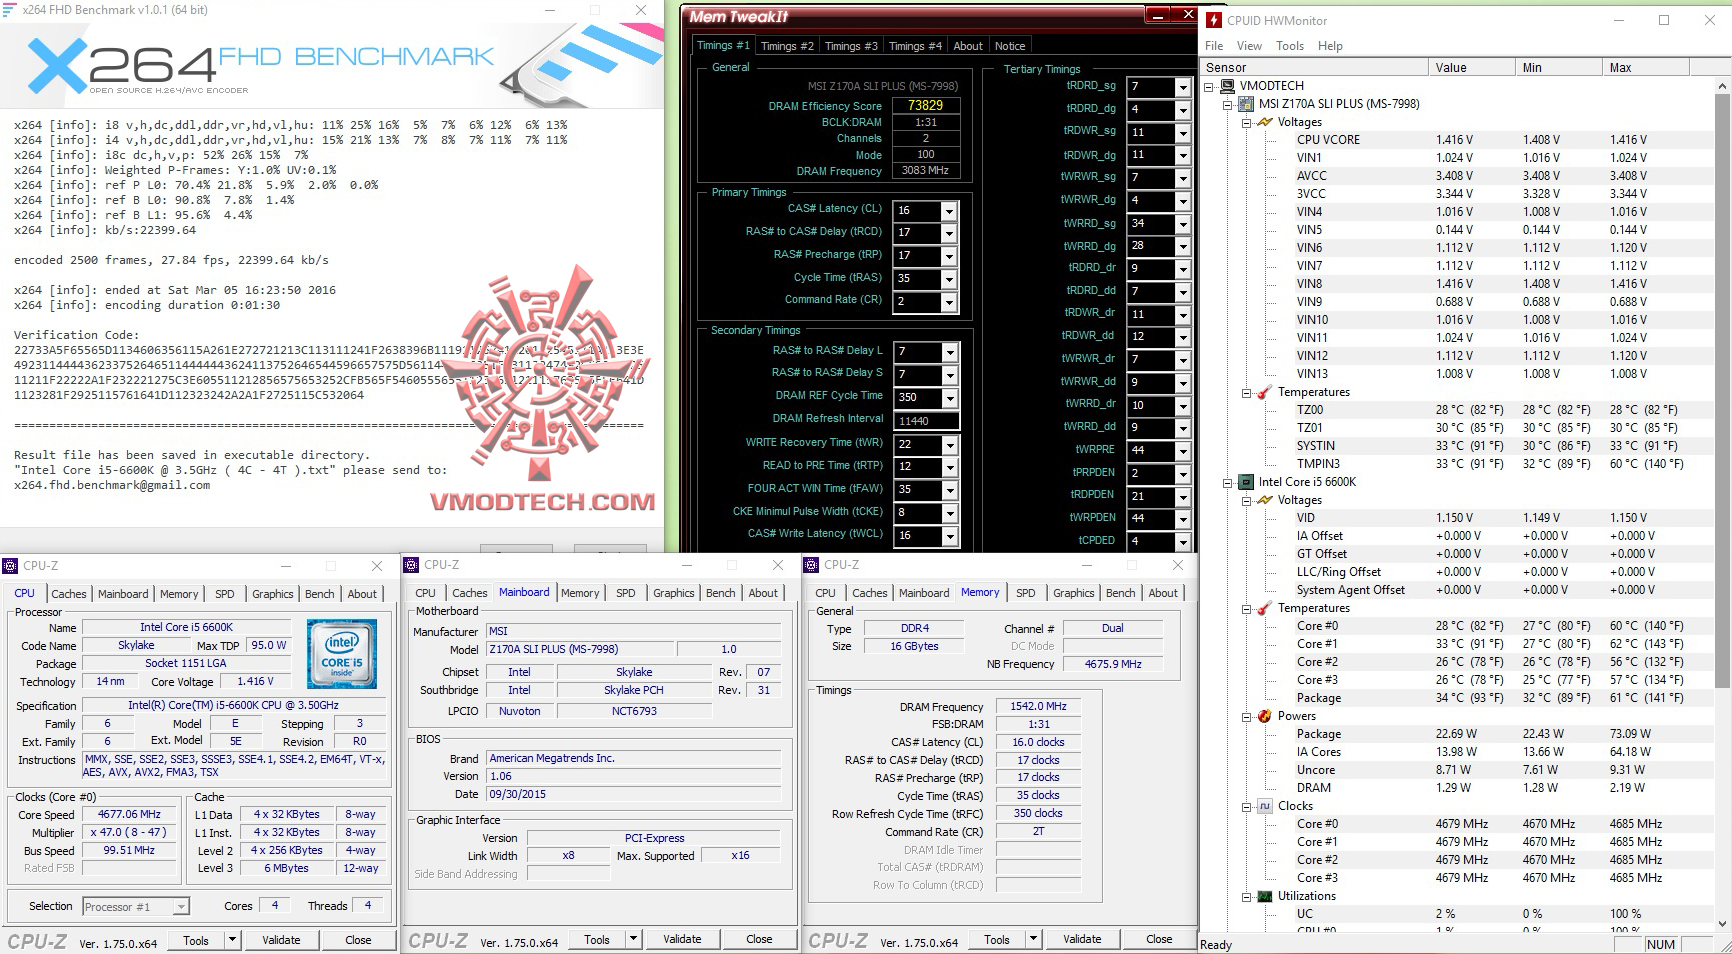Screen dimensions: 1732x954
Task: Click the DRAM Refresh Interval field
Action: point(927,421)
